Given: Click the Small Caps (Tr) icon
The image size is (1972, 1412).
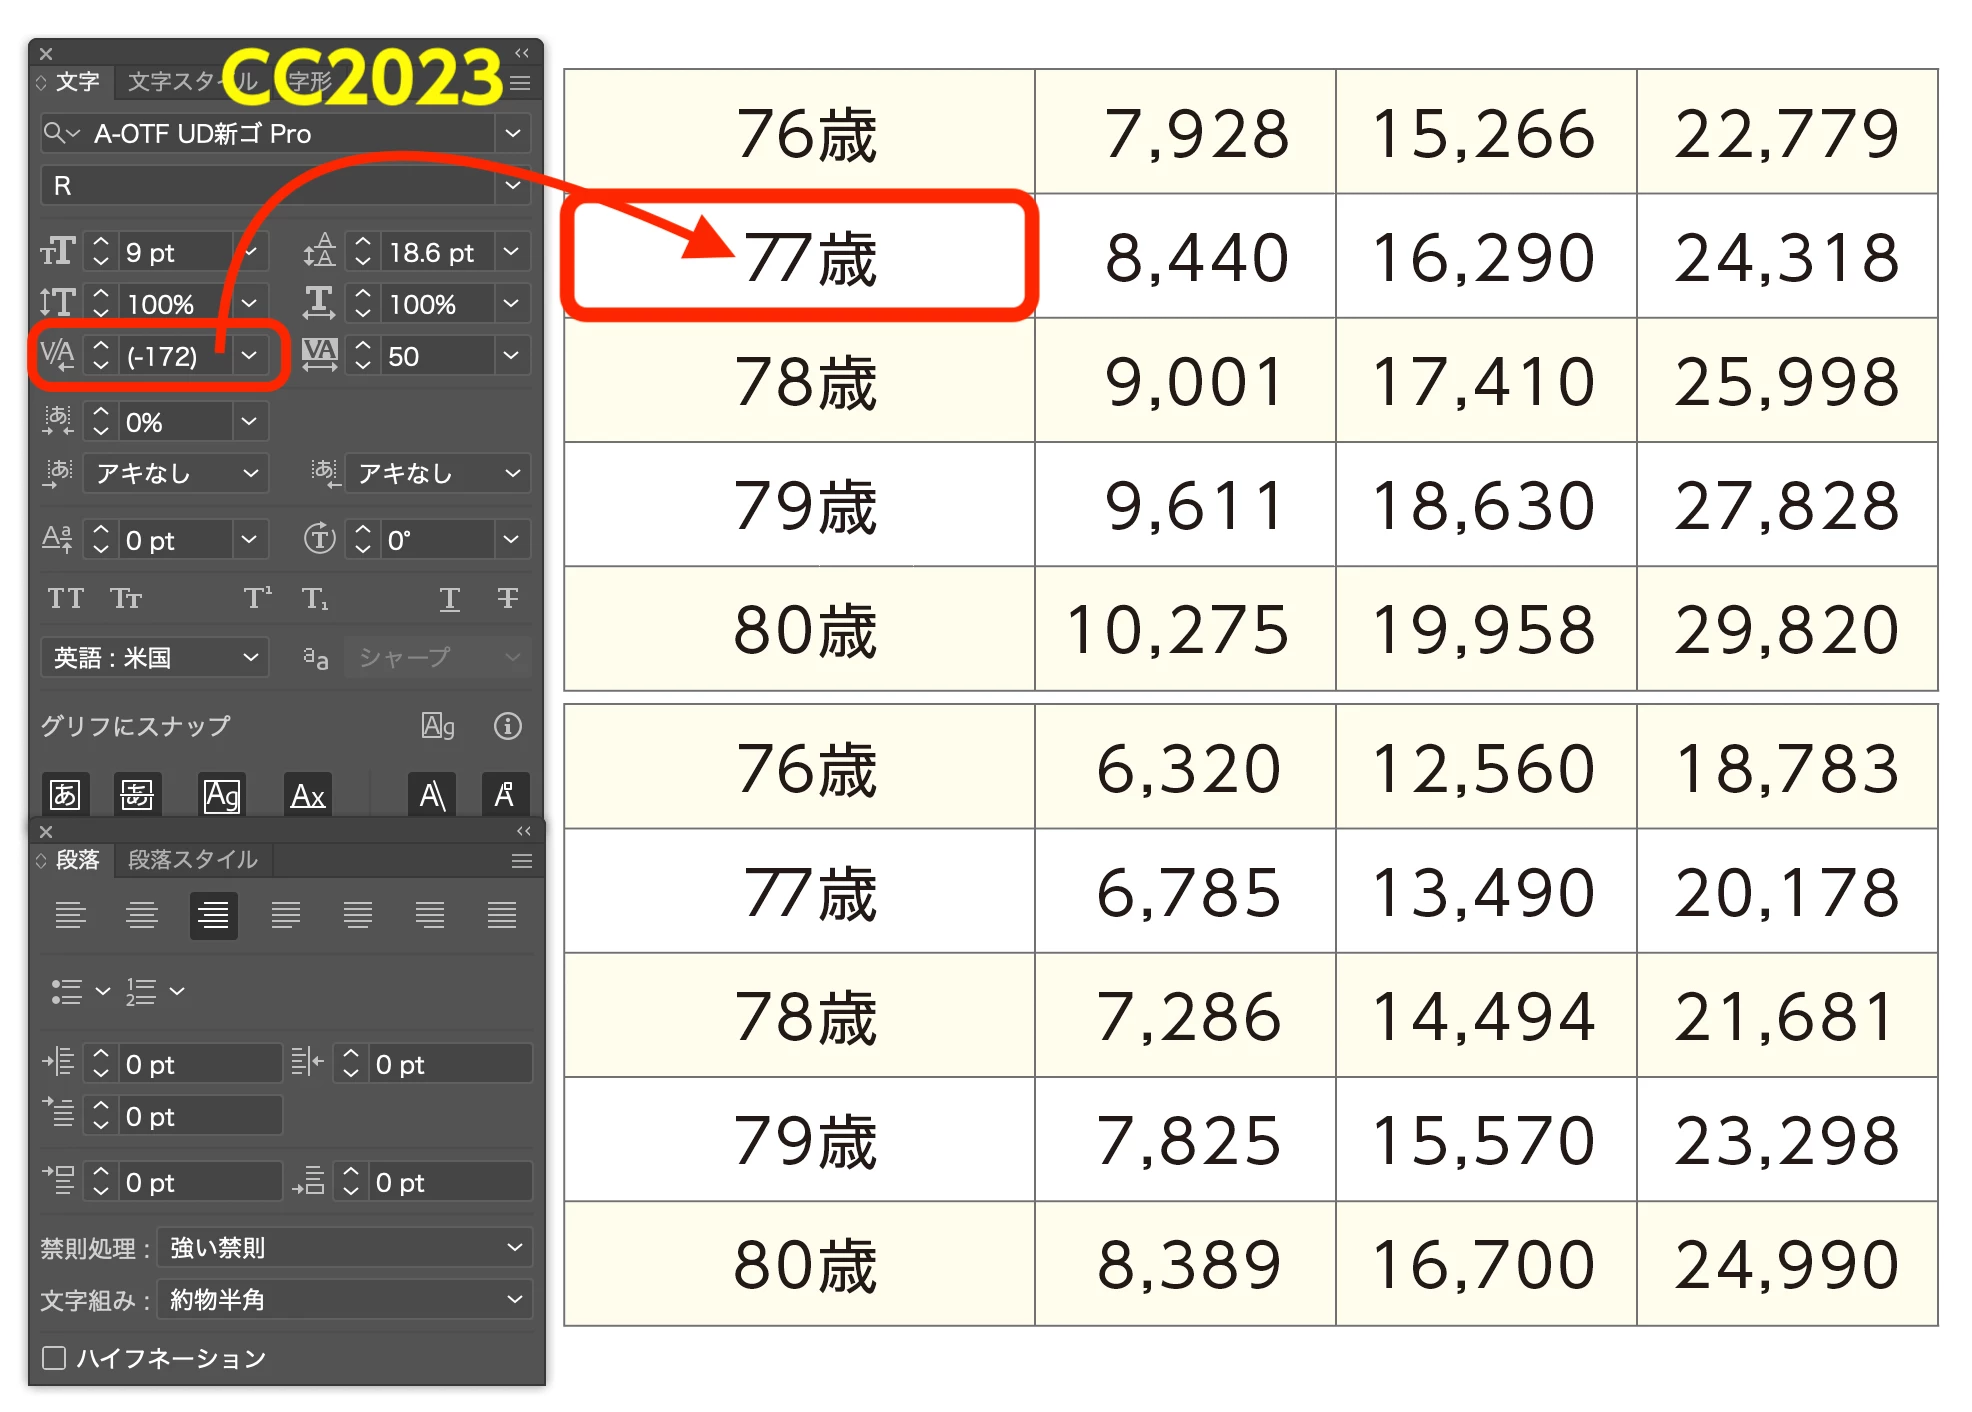Looking at the screenshot, I should coord(126,598).
